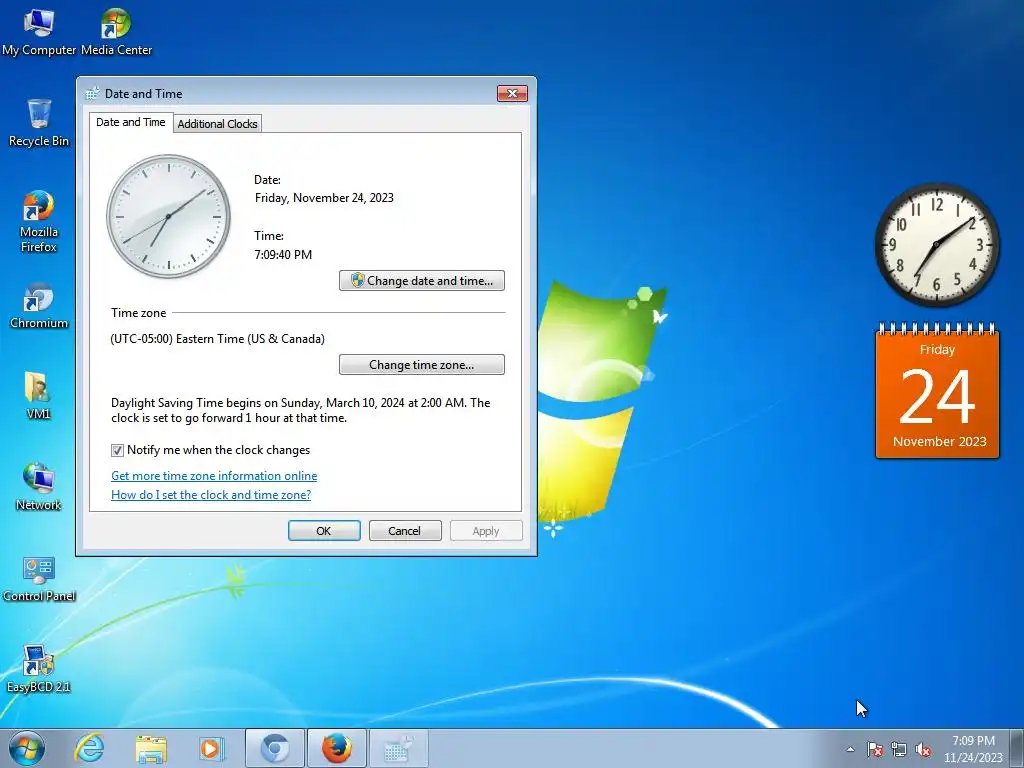Select EasyBCD 2.1 desktop shortcut

tap(39, 669)
